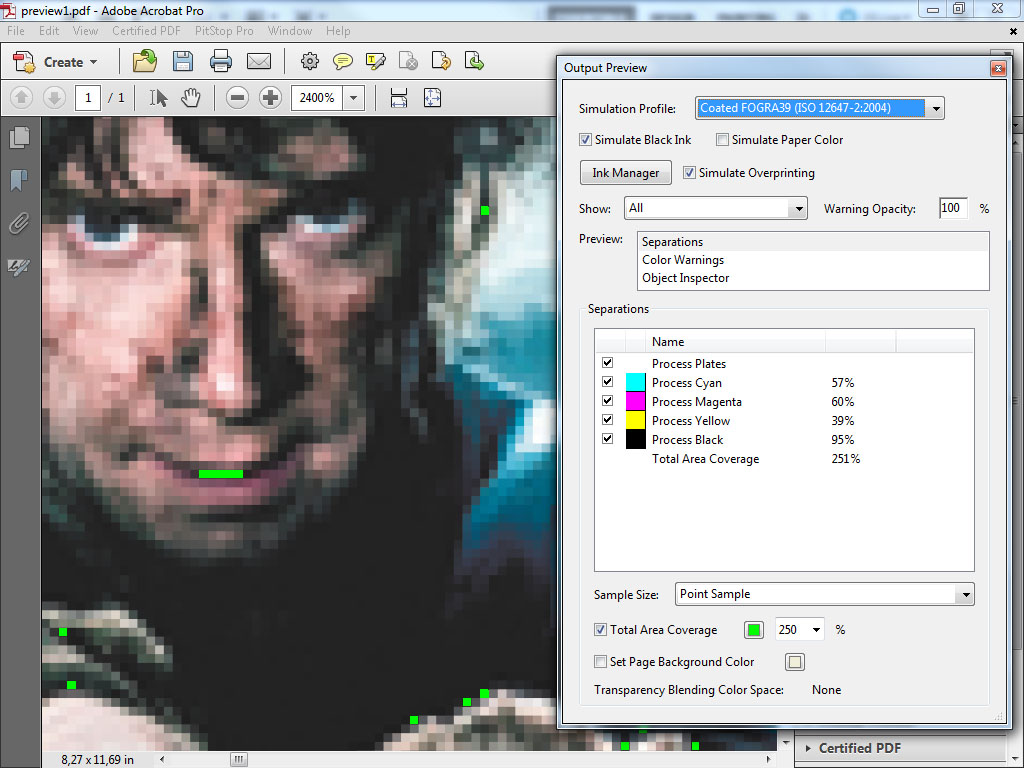Click the page background color swatch

point(795,662)
